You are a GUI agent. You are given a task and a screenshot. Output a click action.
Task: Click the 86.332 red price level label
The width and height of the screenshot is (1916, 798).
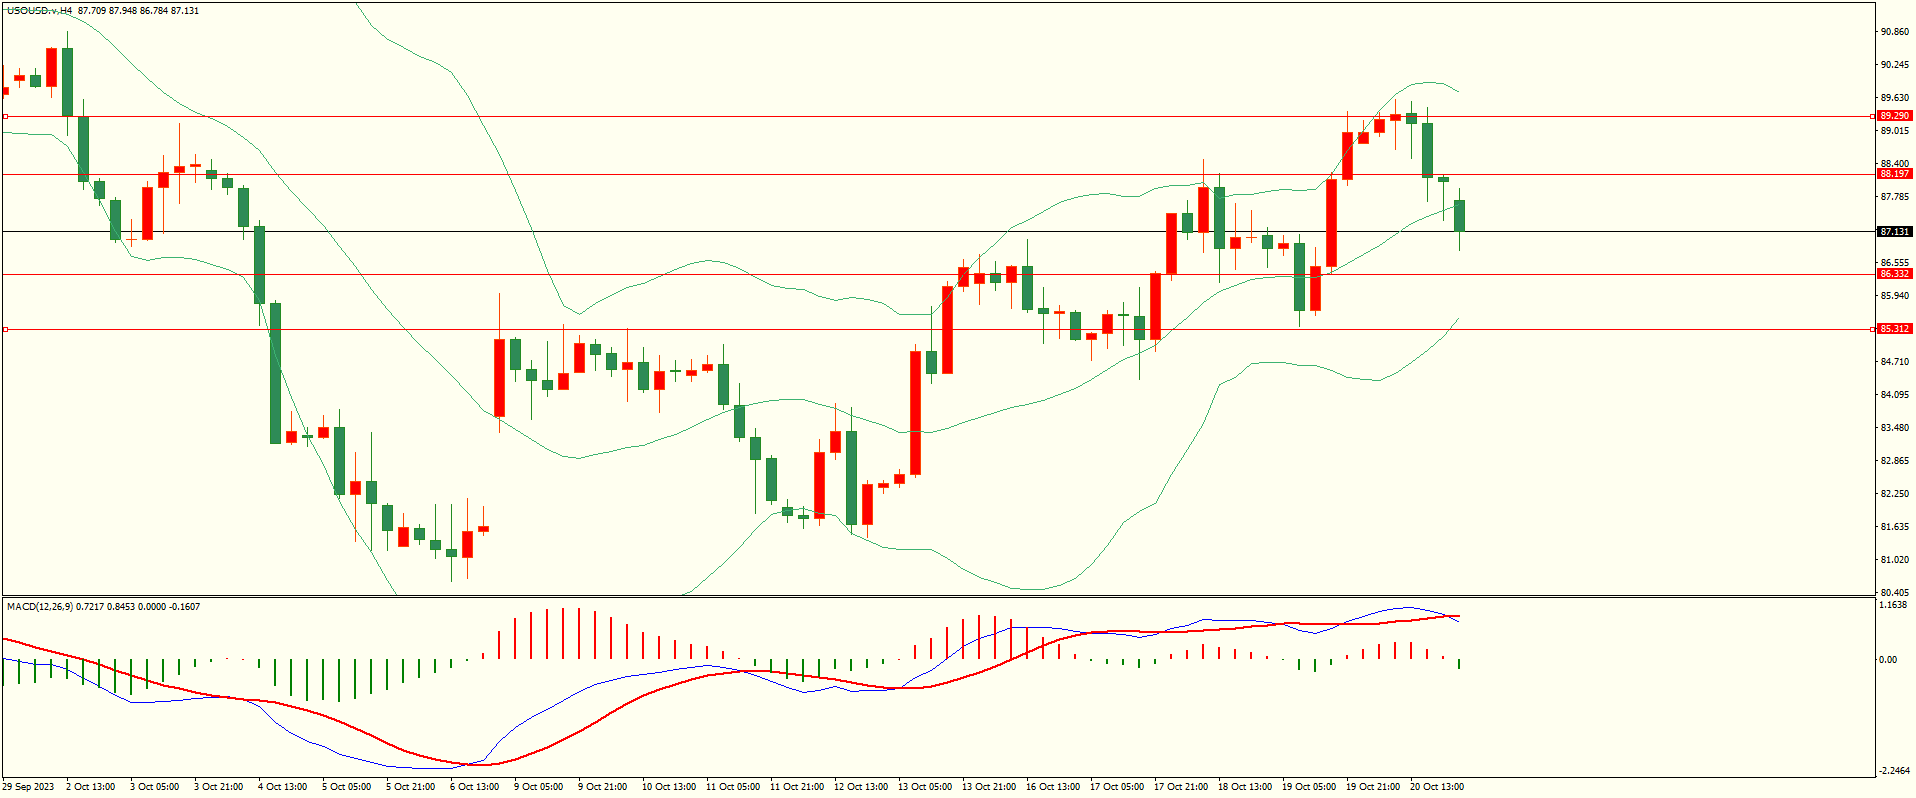[1894, 274]
